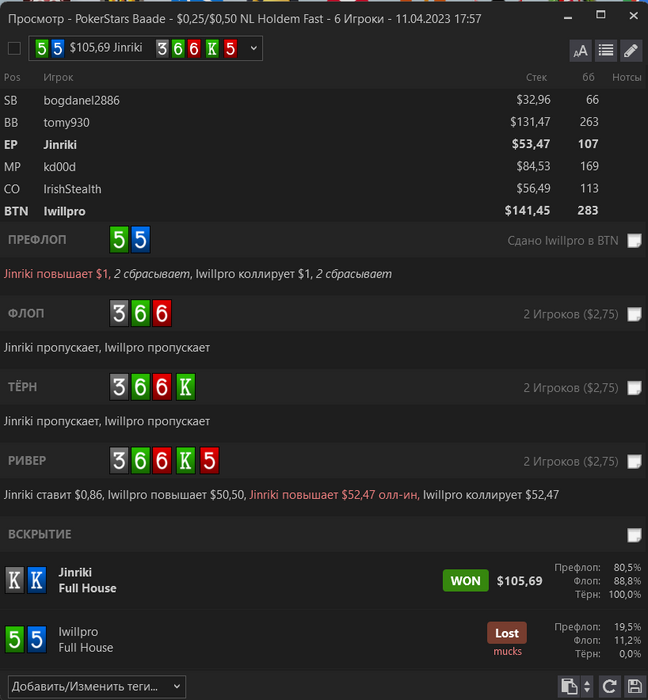Open the Добавить/Изменить теги dropdown

pyautogui.click(x=96, y=686)
